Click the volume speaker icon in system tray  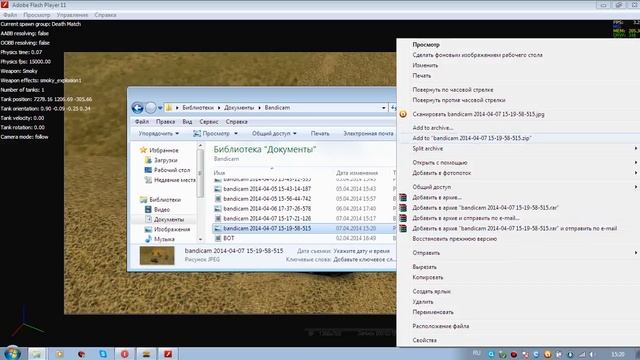pos(592,354)
